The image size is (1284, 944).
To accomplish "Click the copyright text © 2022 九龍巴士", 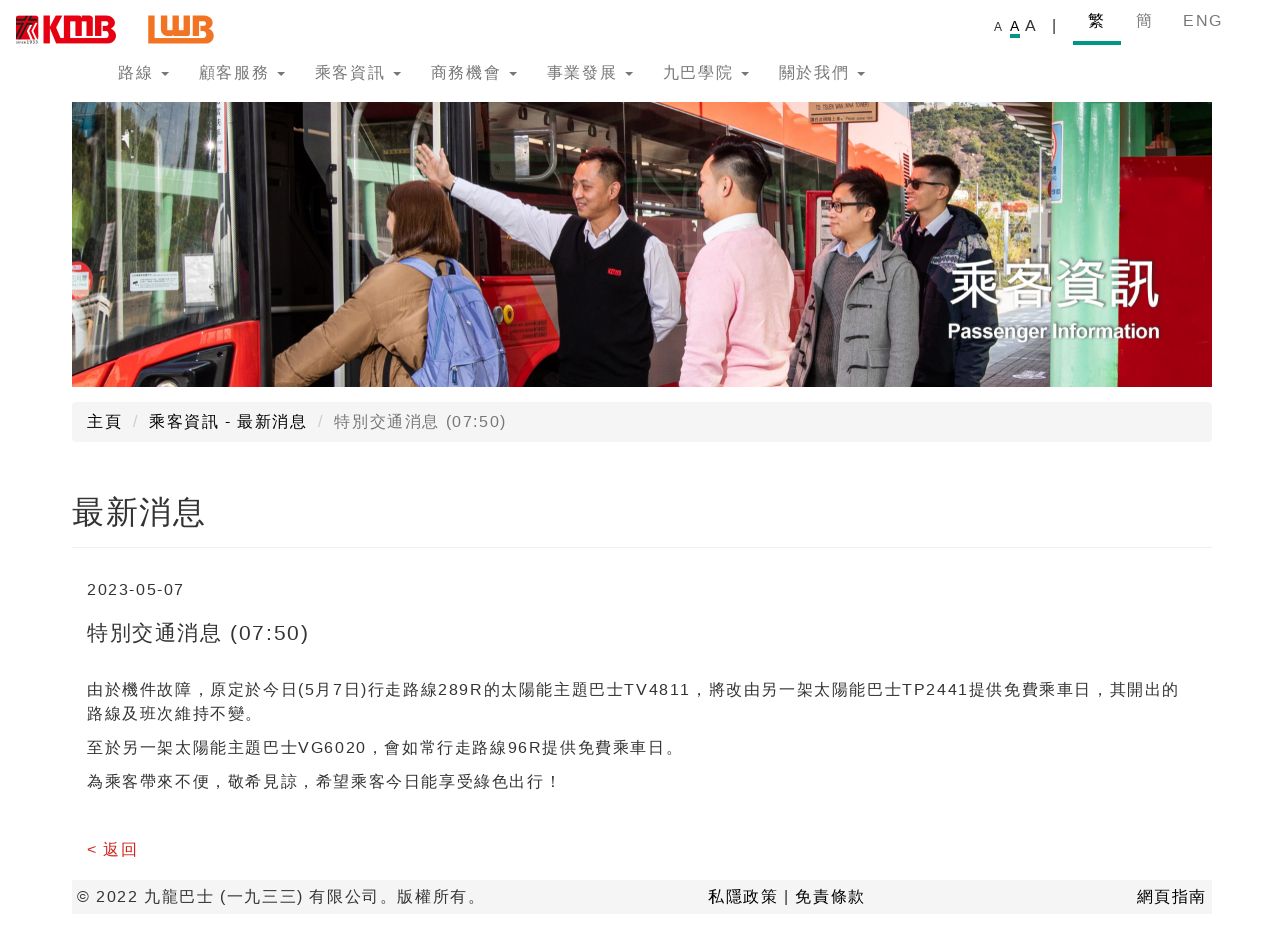I will 279,897.
